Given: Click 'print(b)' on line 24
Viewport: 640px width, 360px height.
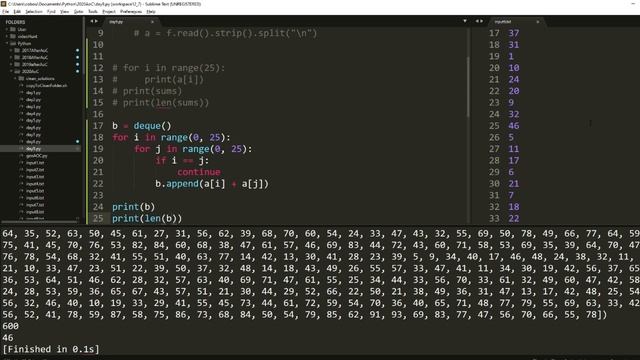Looking at the screenshot, I should [x=133, y=207].
